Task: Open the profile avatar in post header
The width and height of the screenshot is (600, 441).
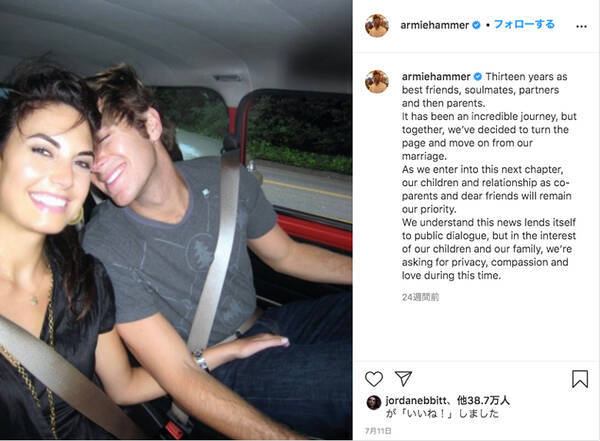Action: coord(377,26)
